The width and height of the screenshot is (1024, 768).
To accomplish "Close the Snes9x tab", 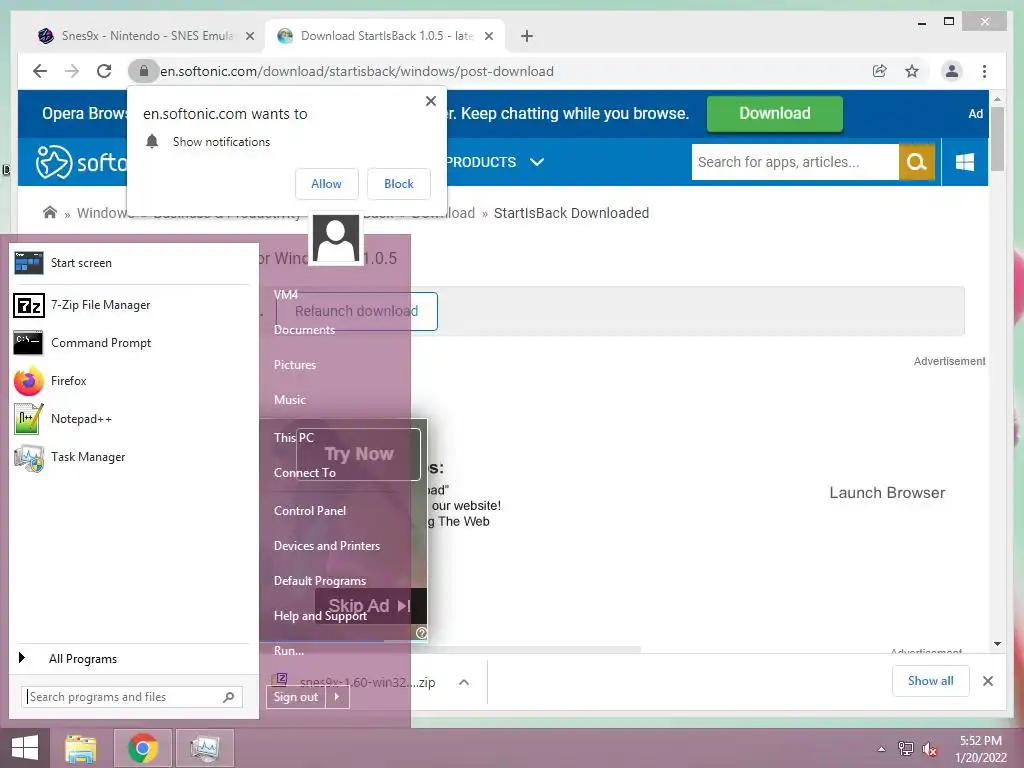I will click(249, 36).
